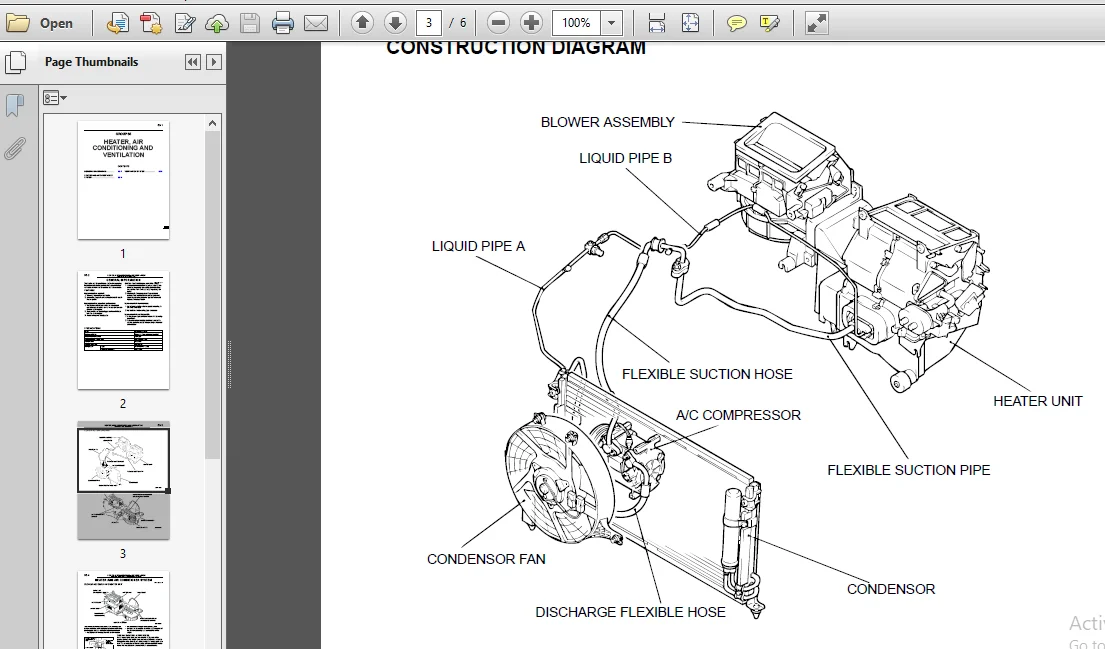Select page 3 thumbnail

(x=123, y=481)
